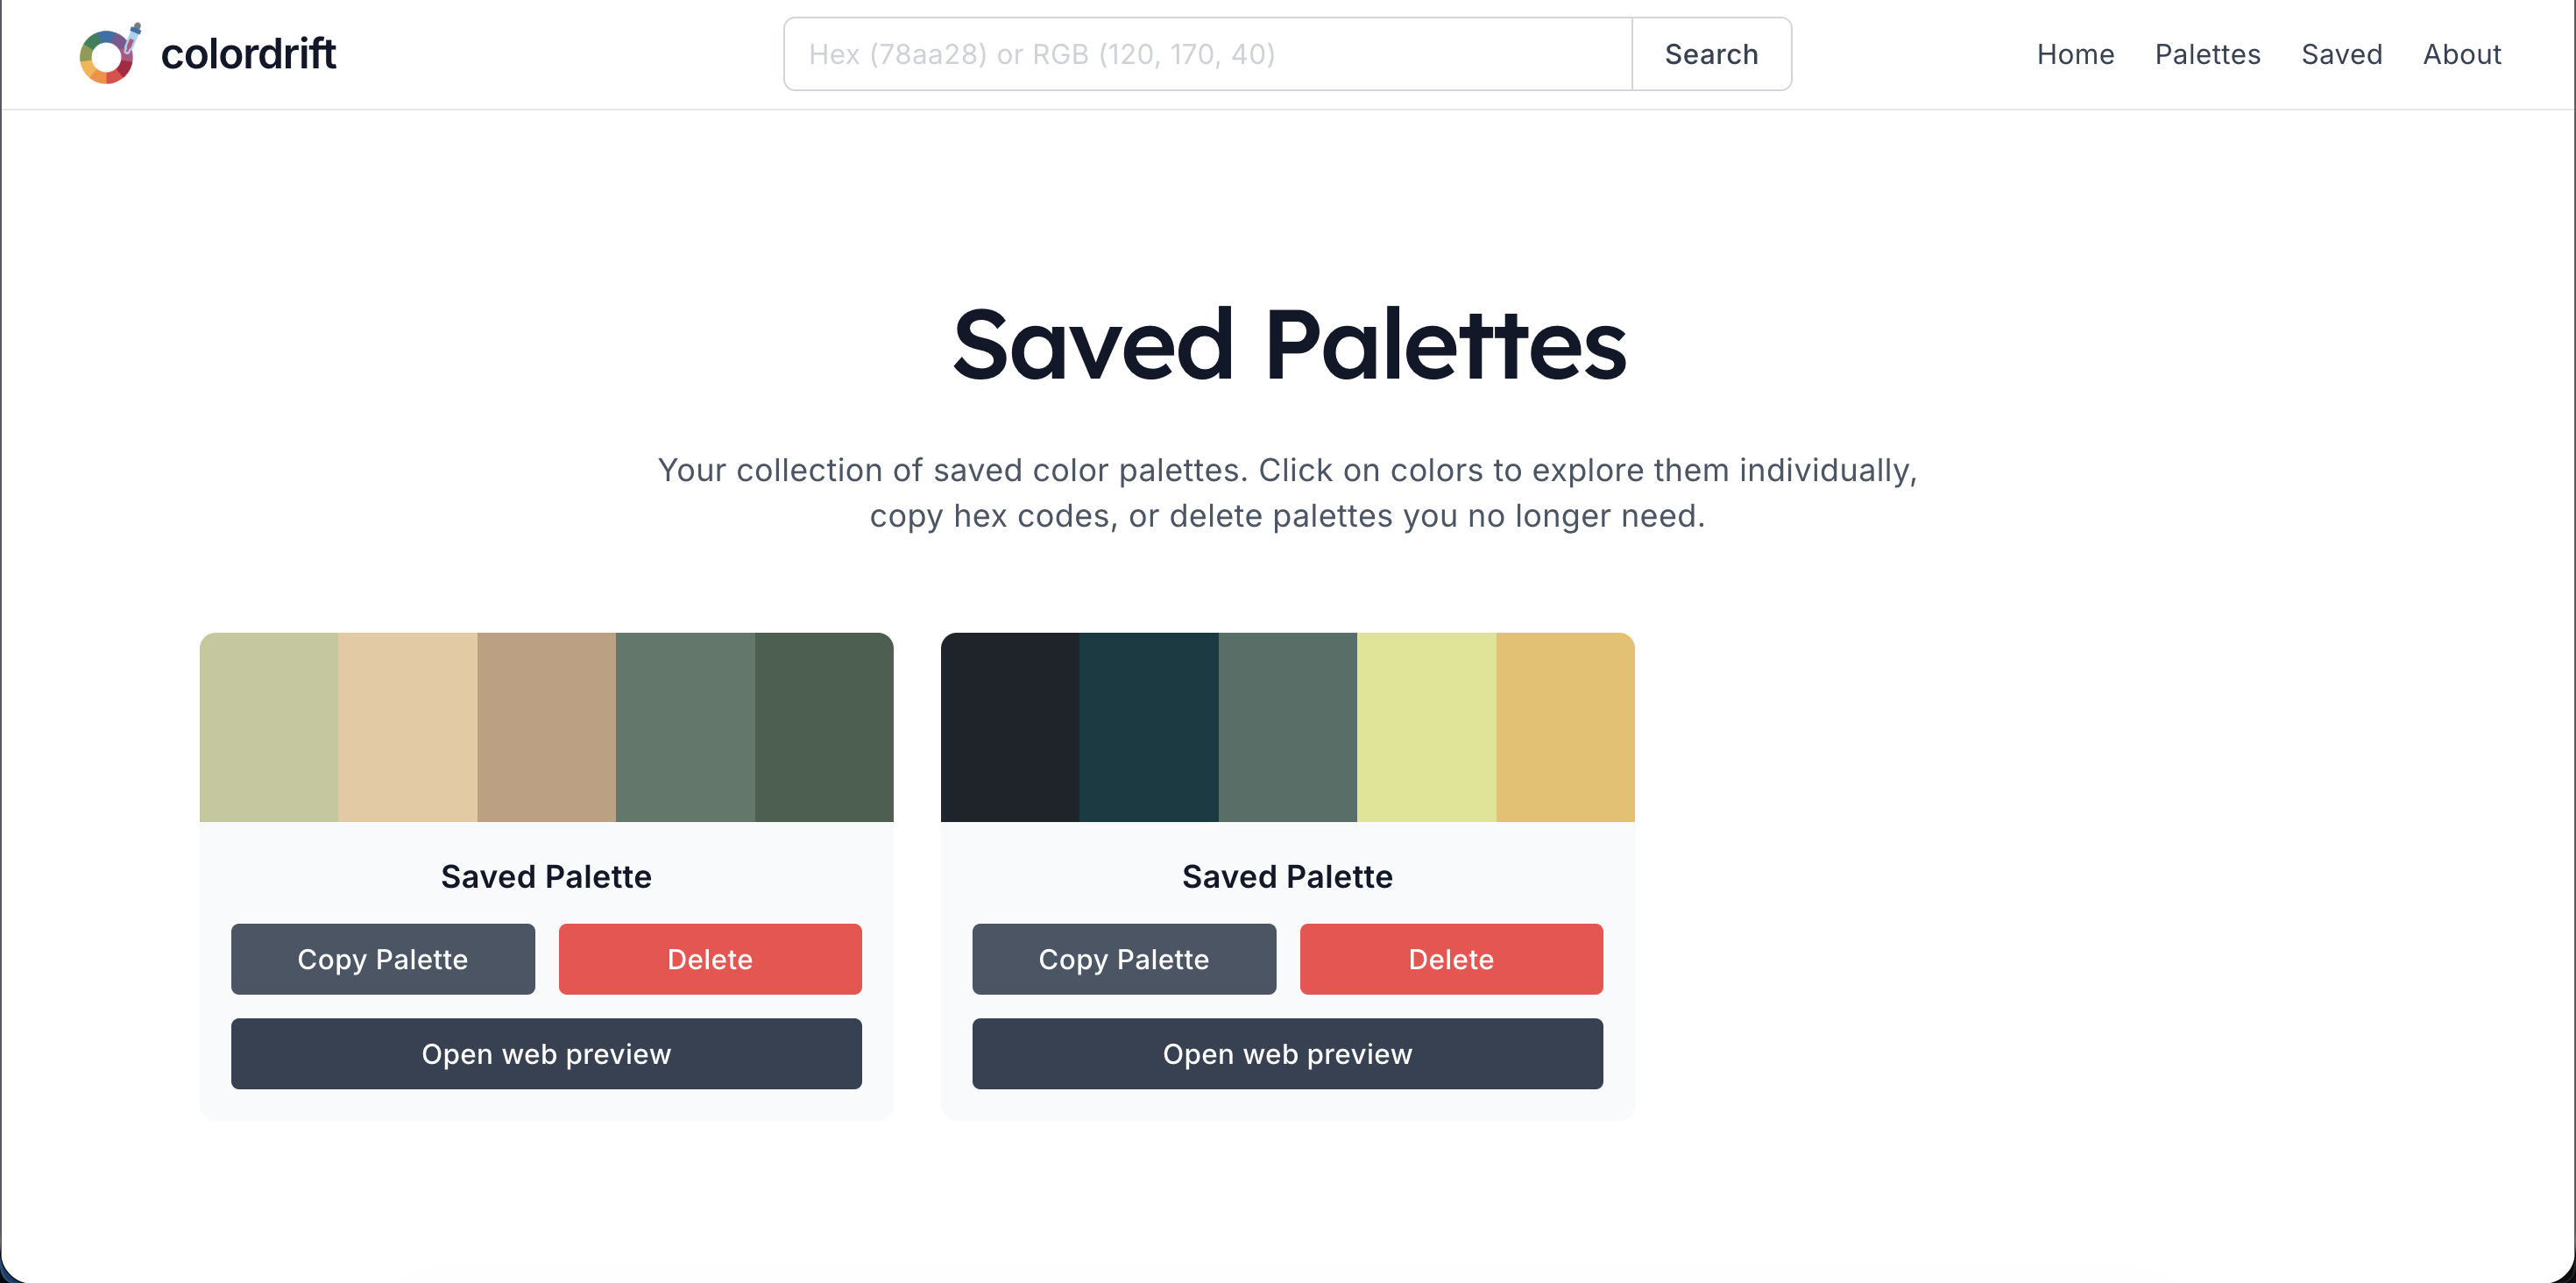Screen dimensions: 2576x1283
Task: Choose the dark teal swatch in second palette
Action: click(x=1149, y=727)
